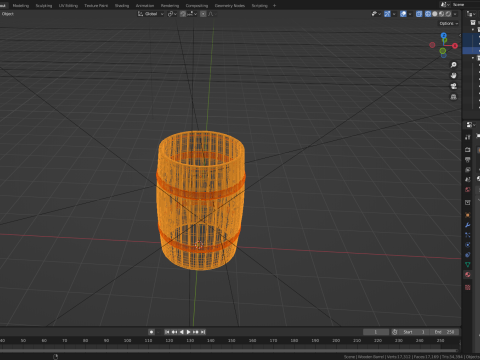The height and width of the screenshot is (360, 480).
Task: Select solid viewport shading
Action: coord(435,14)
